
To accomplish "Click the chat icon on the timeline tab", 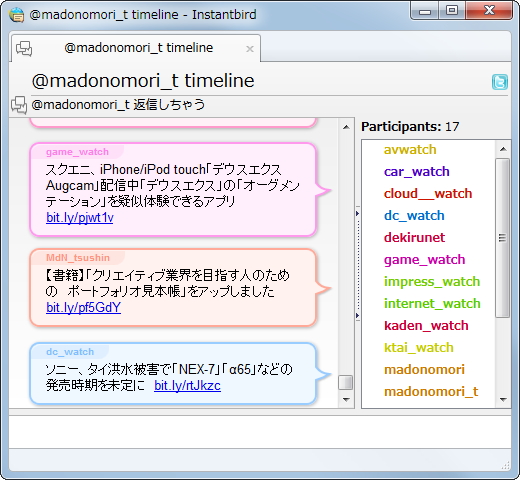I will 24,49.
